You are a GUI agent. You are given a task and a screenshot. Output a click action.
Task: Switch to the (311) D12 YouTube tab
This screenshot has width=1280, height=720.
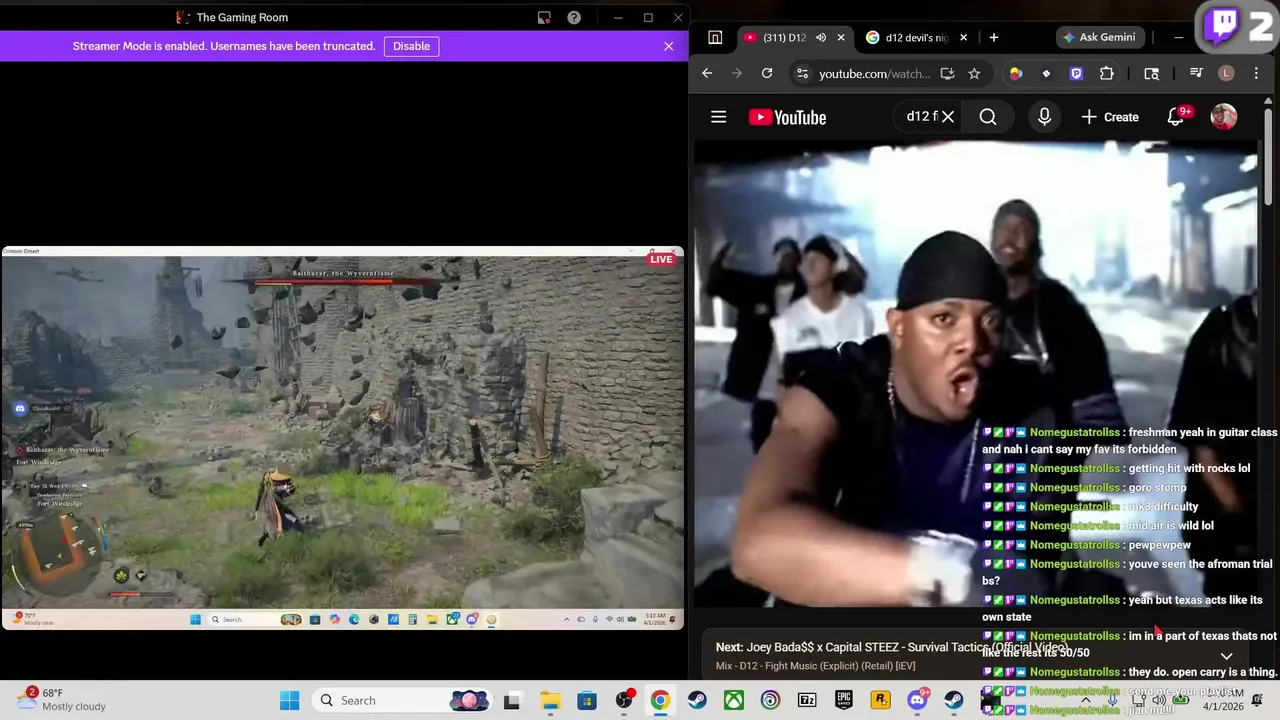tap(785, 37)
